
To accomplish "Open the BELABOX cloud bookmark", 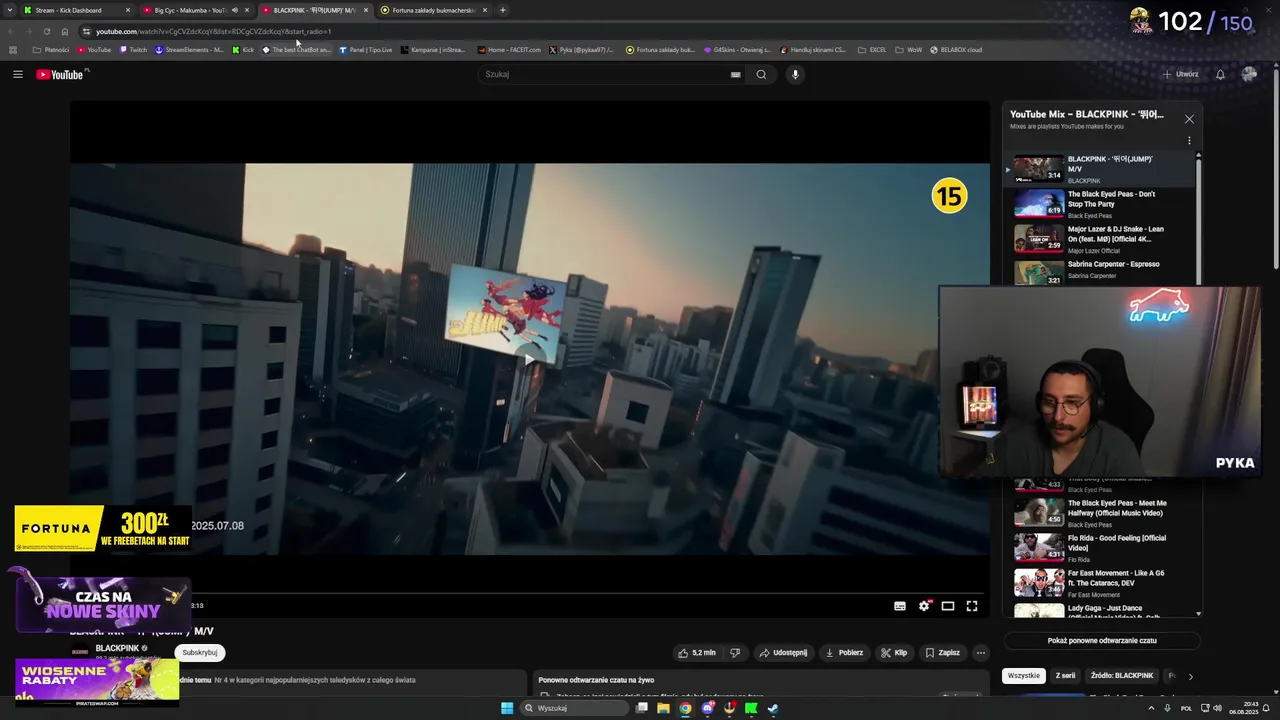I will click(956, 49).
